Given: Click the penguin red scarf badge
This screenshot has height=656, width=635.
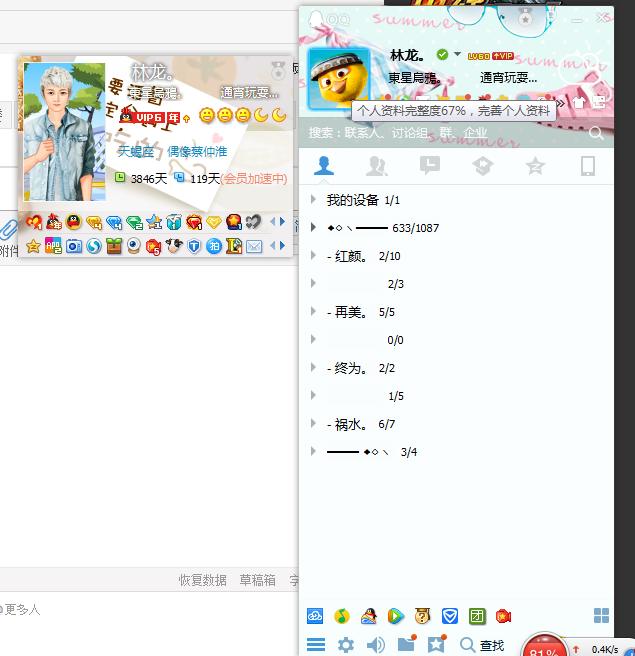Looking at the screenshot, I should [74, 222].
